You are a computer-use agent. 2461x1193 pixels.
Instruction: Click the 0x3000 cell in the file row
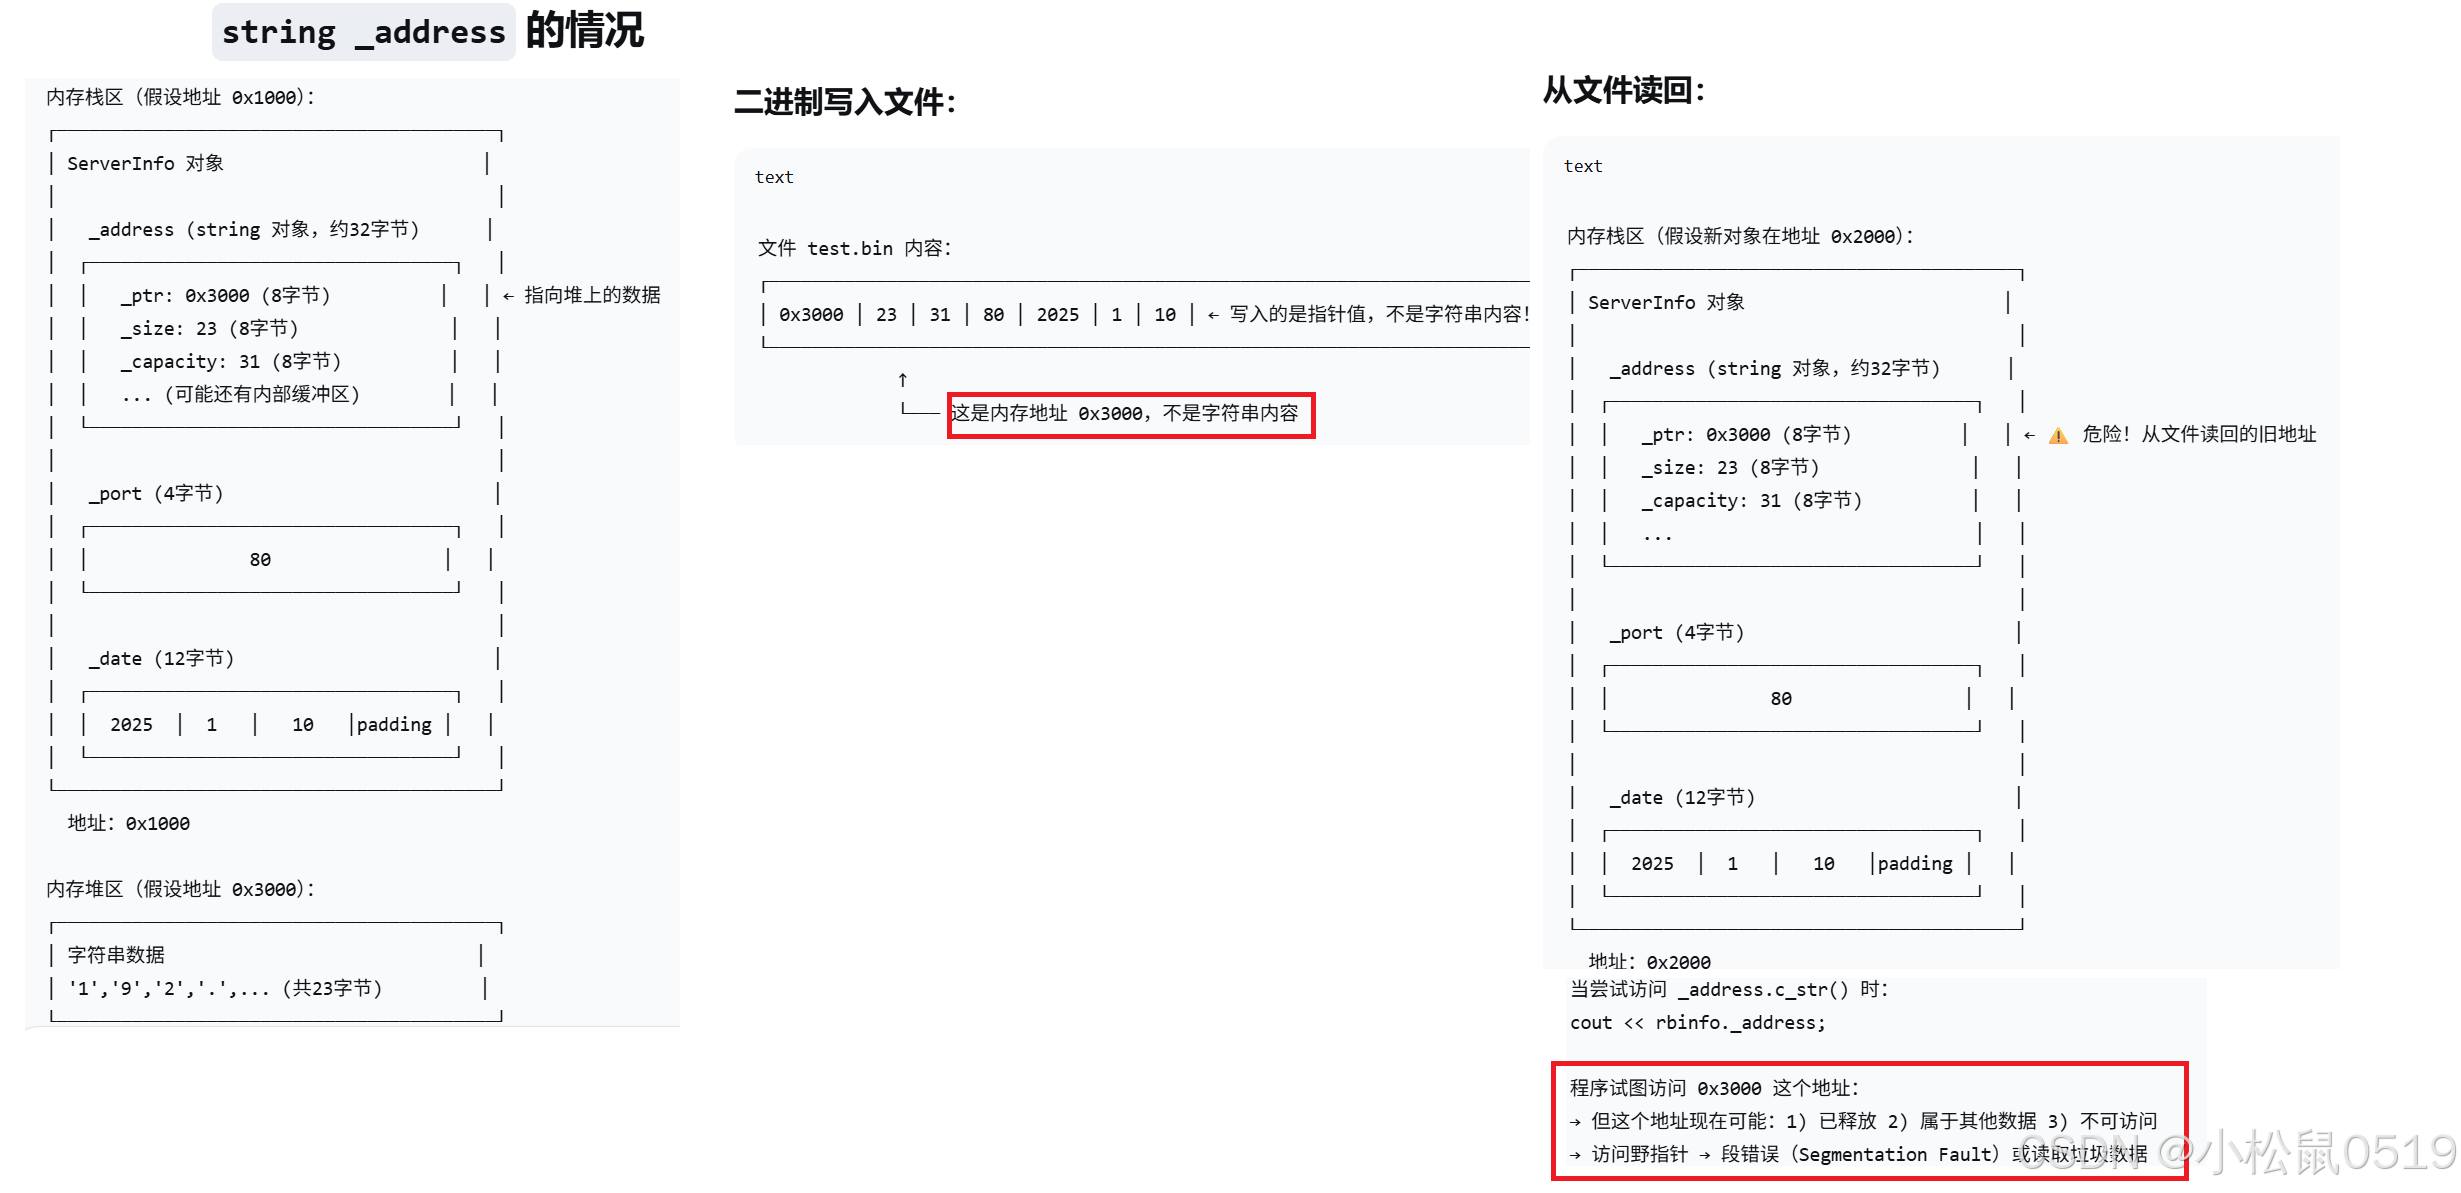point(810,315)
